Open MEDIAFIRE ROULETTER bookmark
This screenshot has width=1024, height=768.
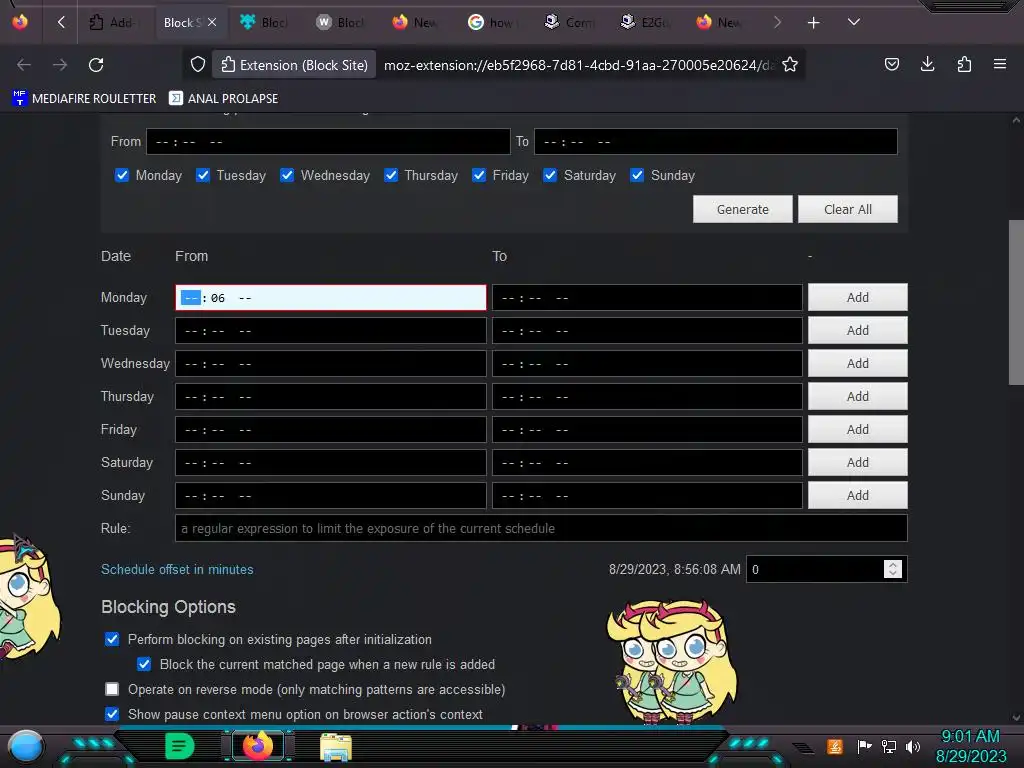click(84, 99)
